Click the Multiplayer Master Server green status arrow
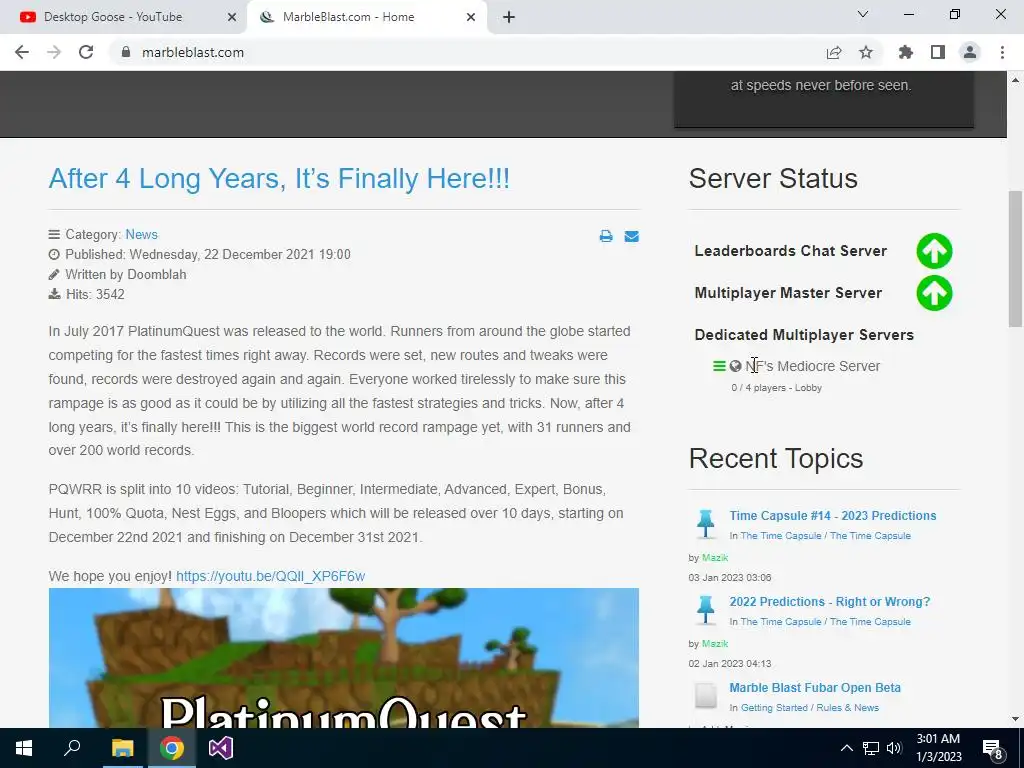This screenshot has height=768, width=1024. pyautogui.click(x=934, y=293)
